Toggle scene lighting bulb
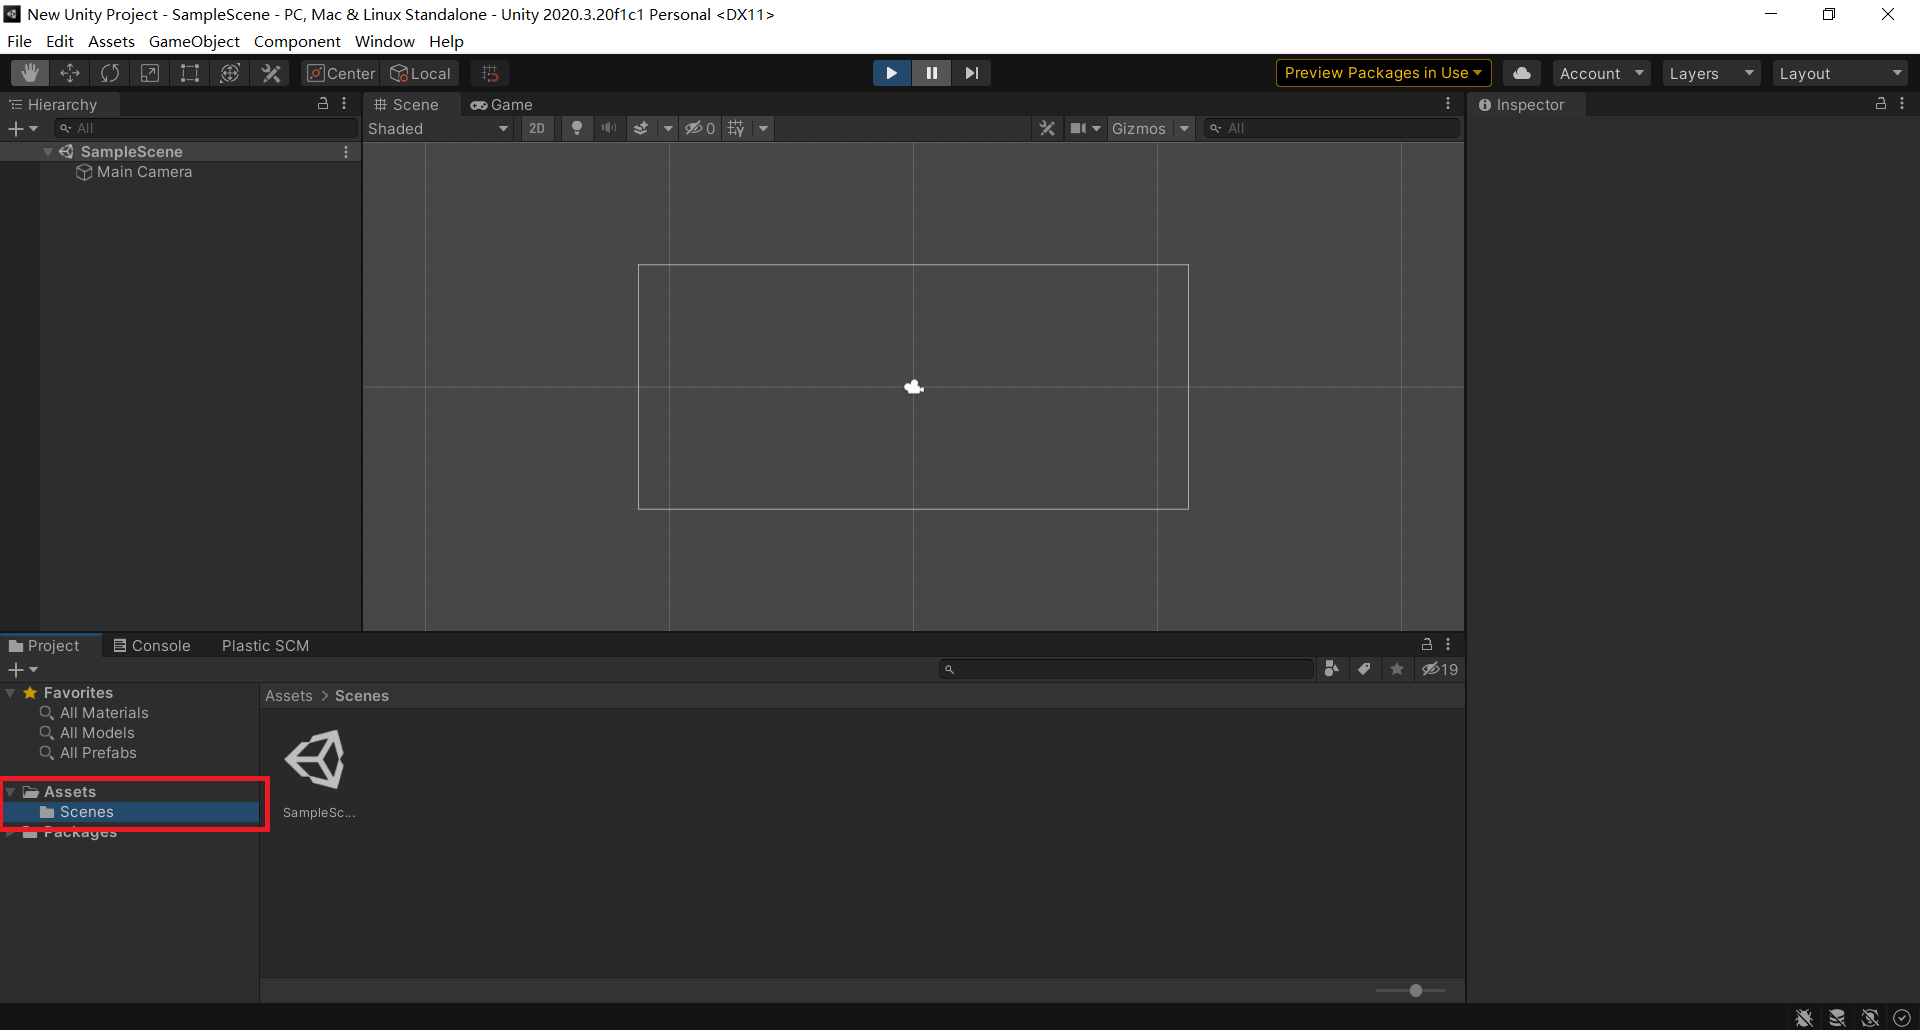1920x1030 pixels. point(577,128)
